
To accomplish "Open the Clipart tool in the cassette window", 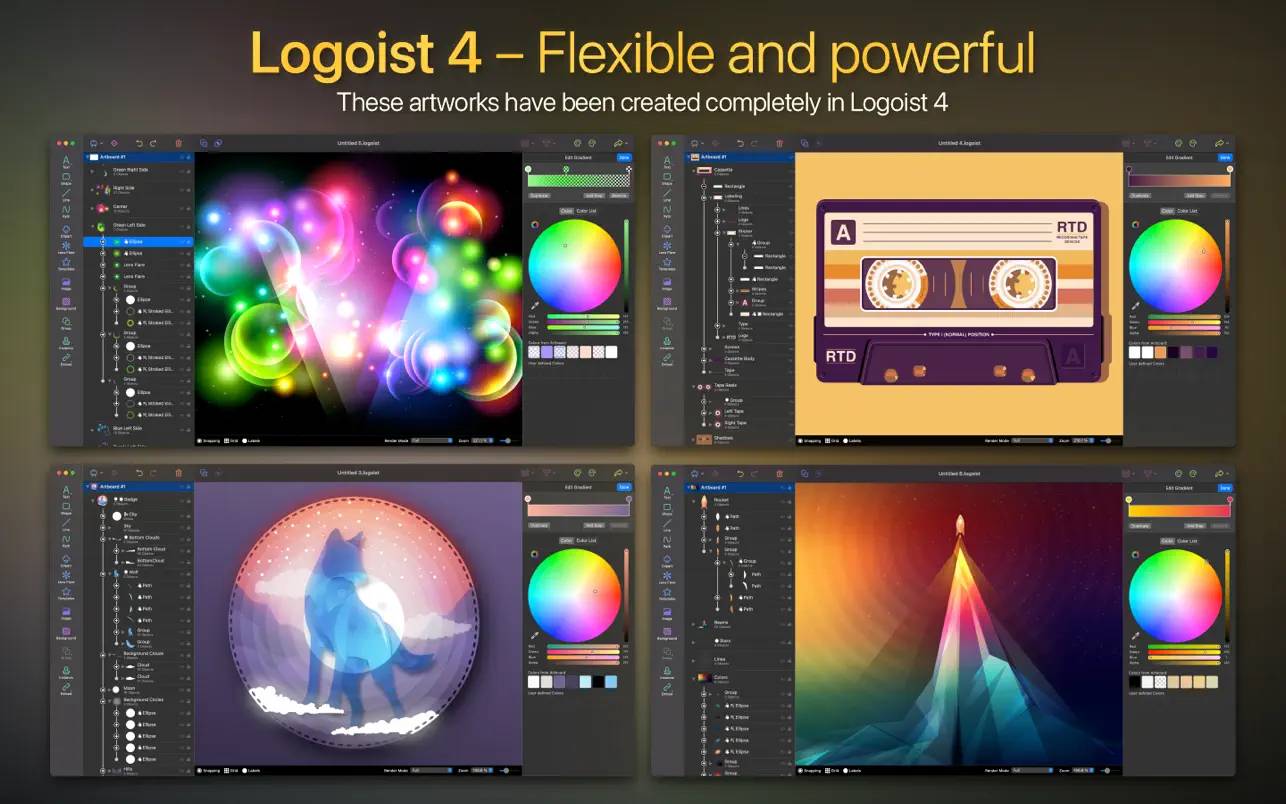I will tap(666, 230).
